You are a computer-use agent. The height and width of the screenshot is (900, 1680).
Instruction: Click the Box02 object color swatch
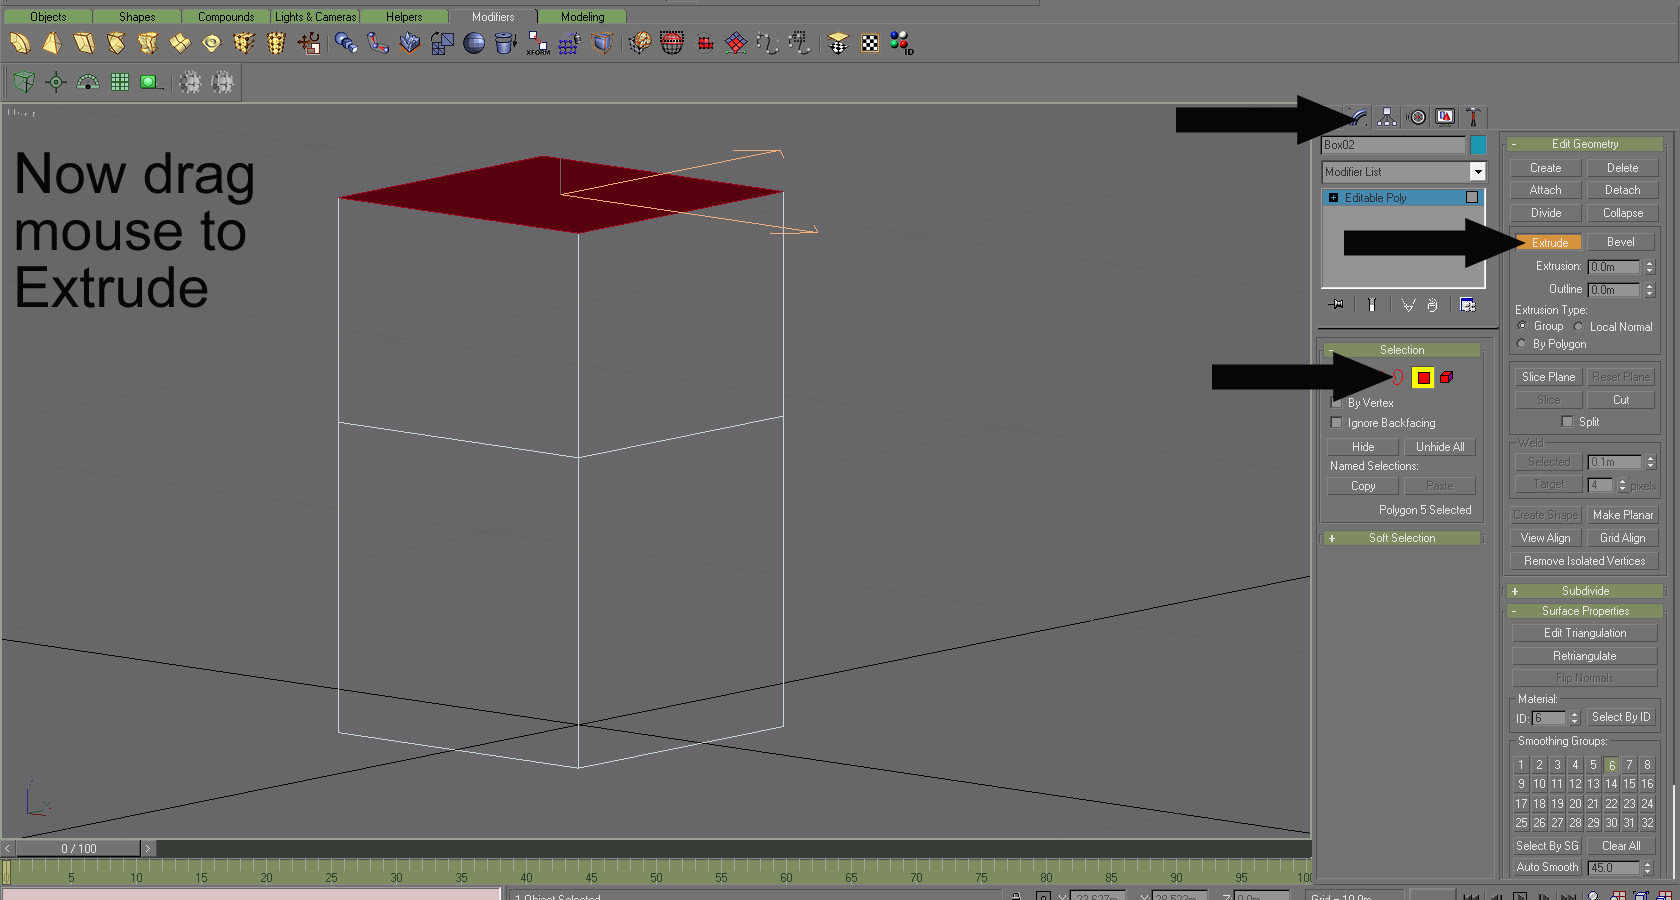click(x=1478, y=145)
